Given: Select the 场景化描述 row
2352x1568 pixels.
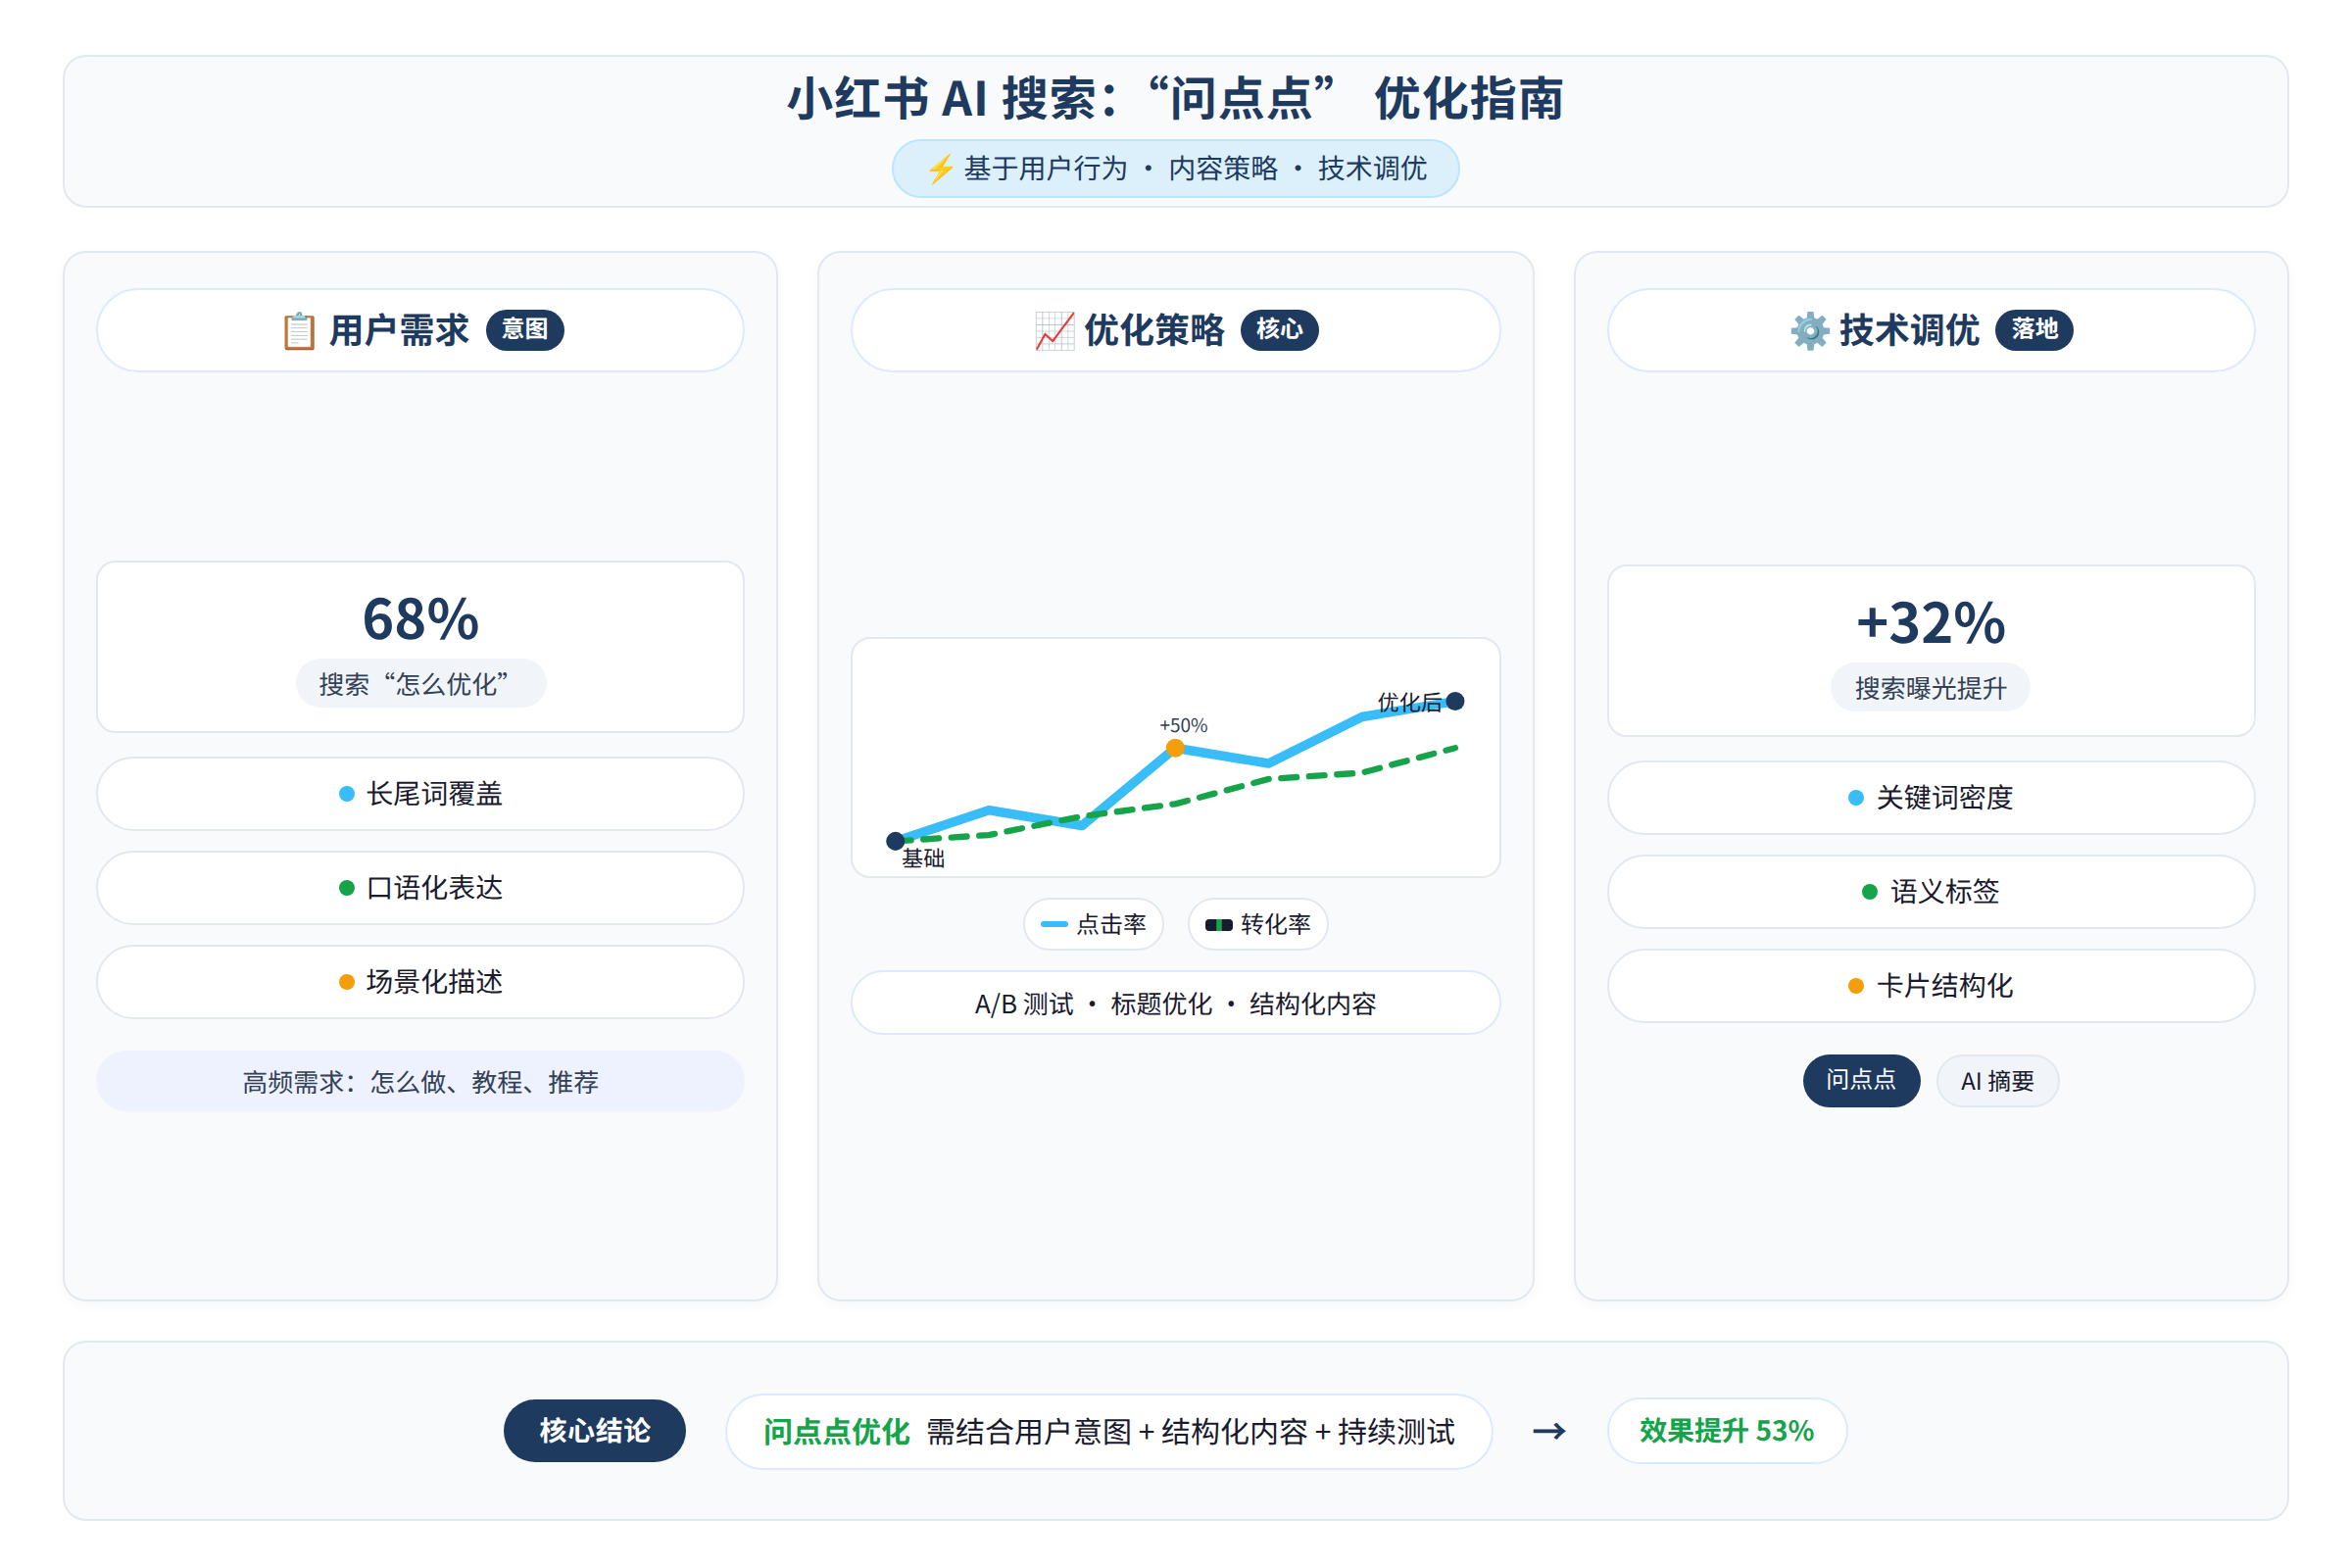Looking at the screenshot, I should click(420, 982).
